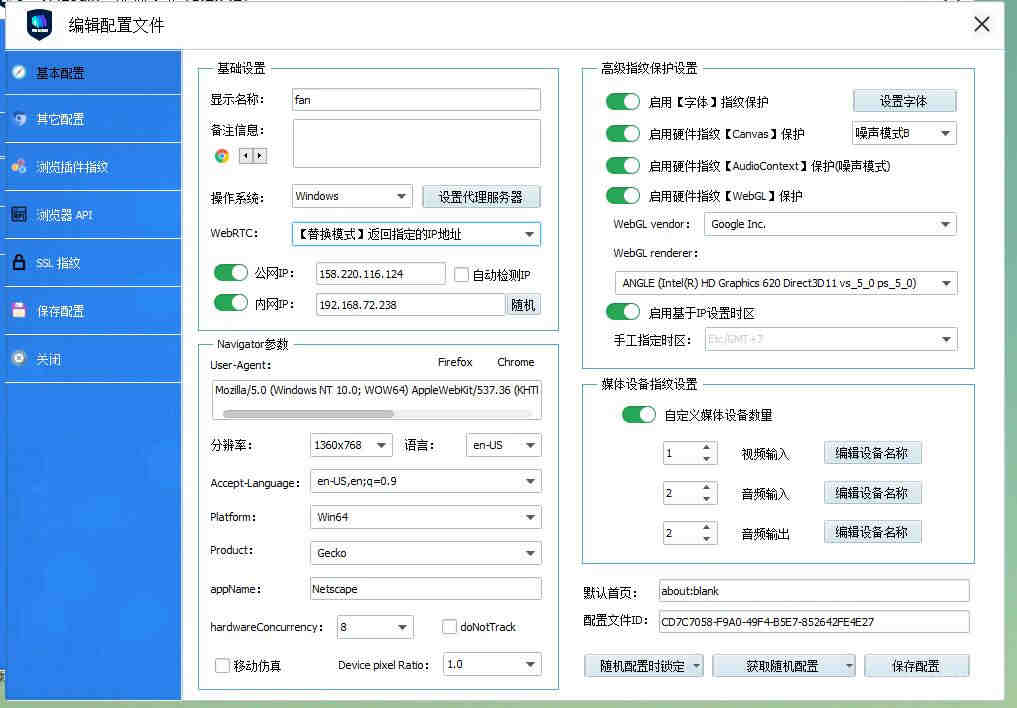This screenshot has height=708, width=1017.
Task: Open the 浏览插件指纹 tab
Action: tap(93, 167)
